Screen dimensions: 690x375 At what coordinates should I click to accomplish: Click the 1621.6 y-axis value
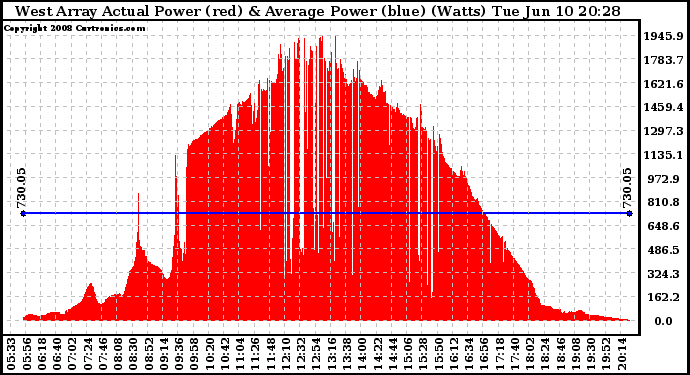click(664, 84)
